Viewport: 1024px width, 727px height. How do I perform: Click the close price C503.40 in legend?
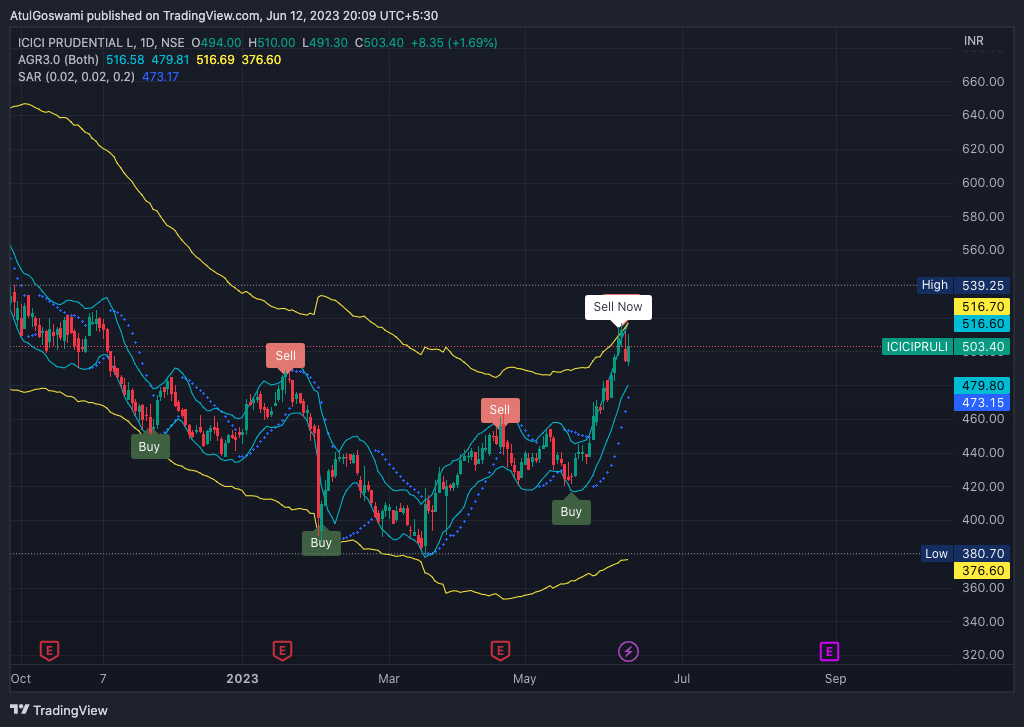pos(379,42)
